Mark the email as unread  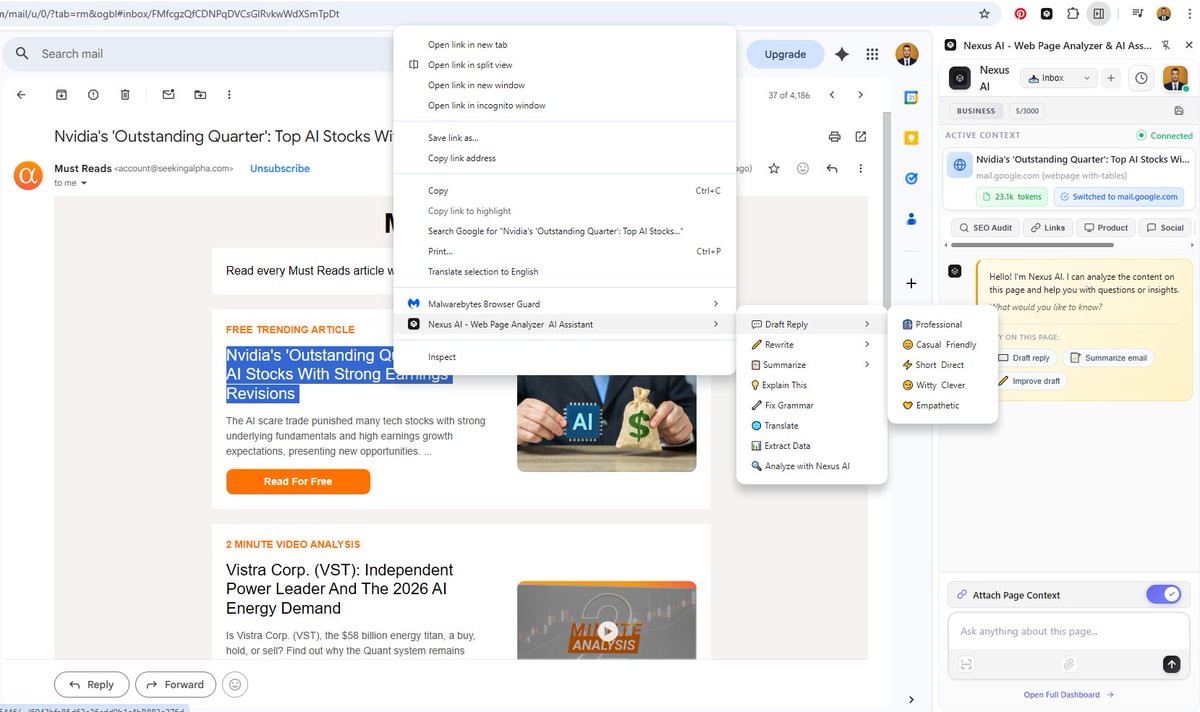click(x=168, y=95)
